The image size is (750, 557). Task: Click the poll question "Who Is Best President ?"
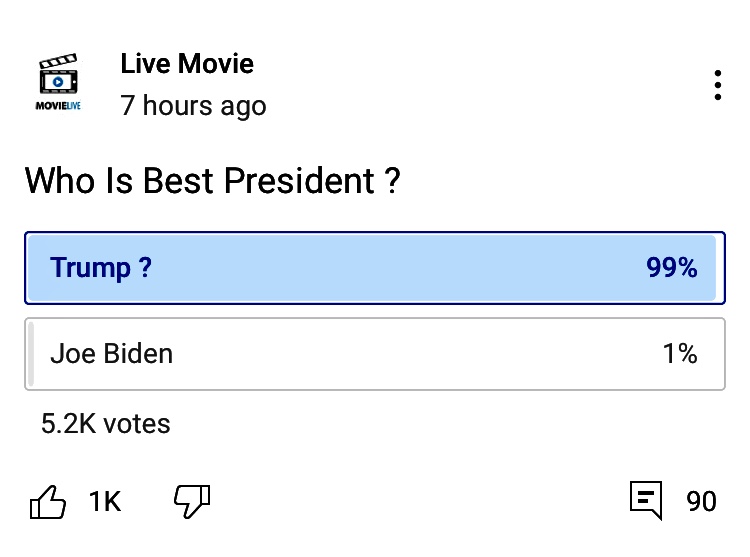coord(212,182)
